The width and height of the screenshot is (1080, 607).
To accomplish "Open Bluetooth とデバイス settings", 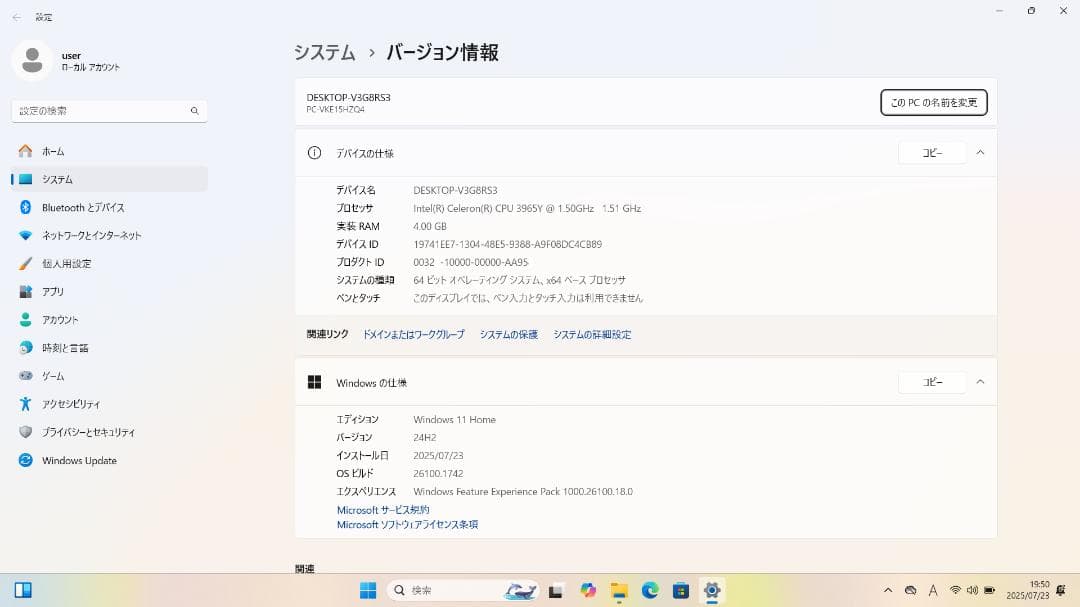I will coord(109,207).
